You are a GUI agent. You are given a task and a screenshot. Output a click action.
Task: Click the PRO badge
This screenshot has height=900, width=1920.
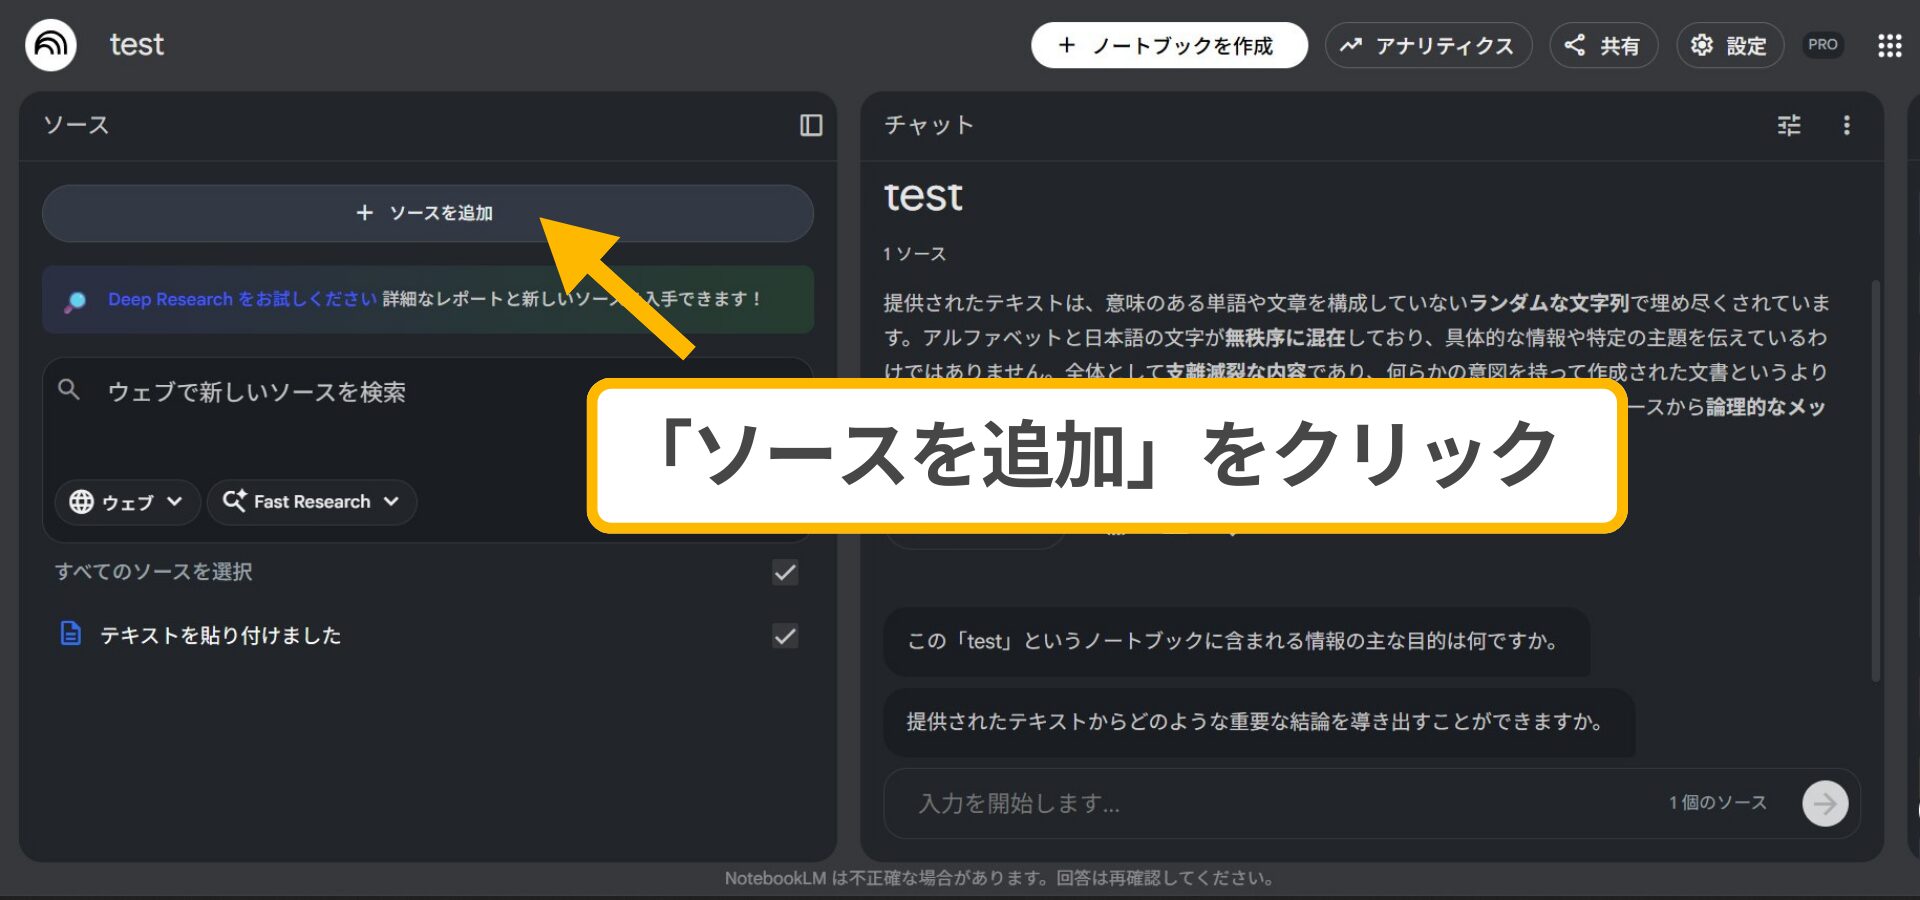1823,45
